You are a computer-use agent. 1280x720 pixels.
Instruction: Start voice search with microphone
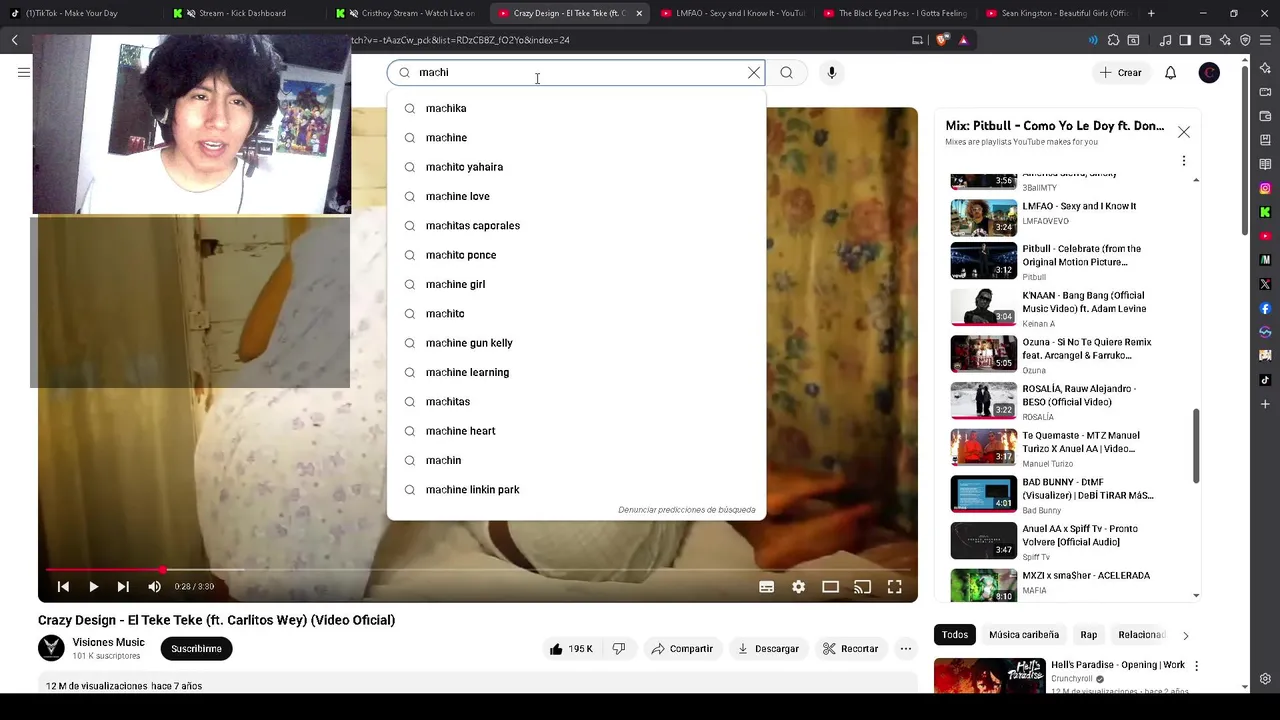831,72
